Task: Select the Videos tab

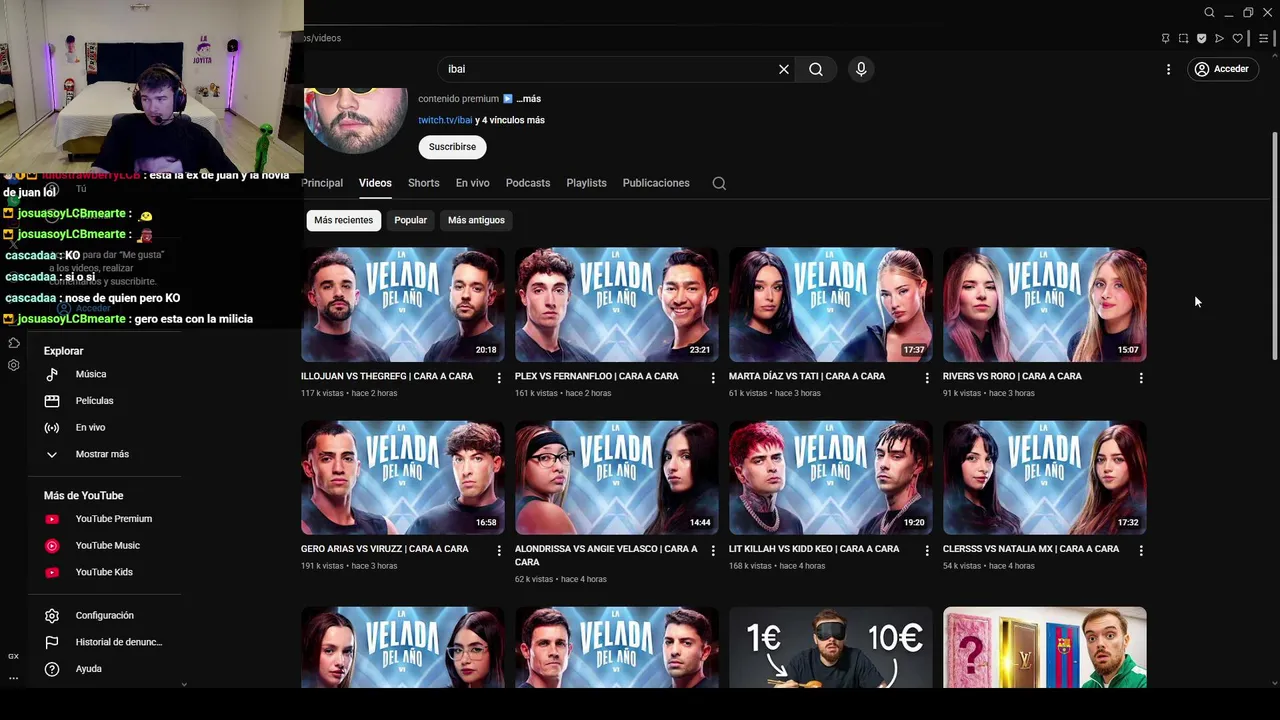Action: [x=375, y=183]
